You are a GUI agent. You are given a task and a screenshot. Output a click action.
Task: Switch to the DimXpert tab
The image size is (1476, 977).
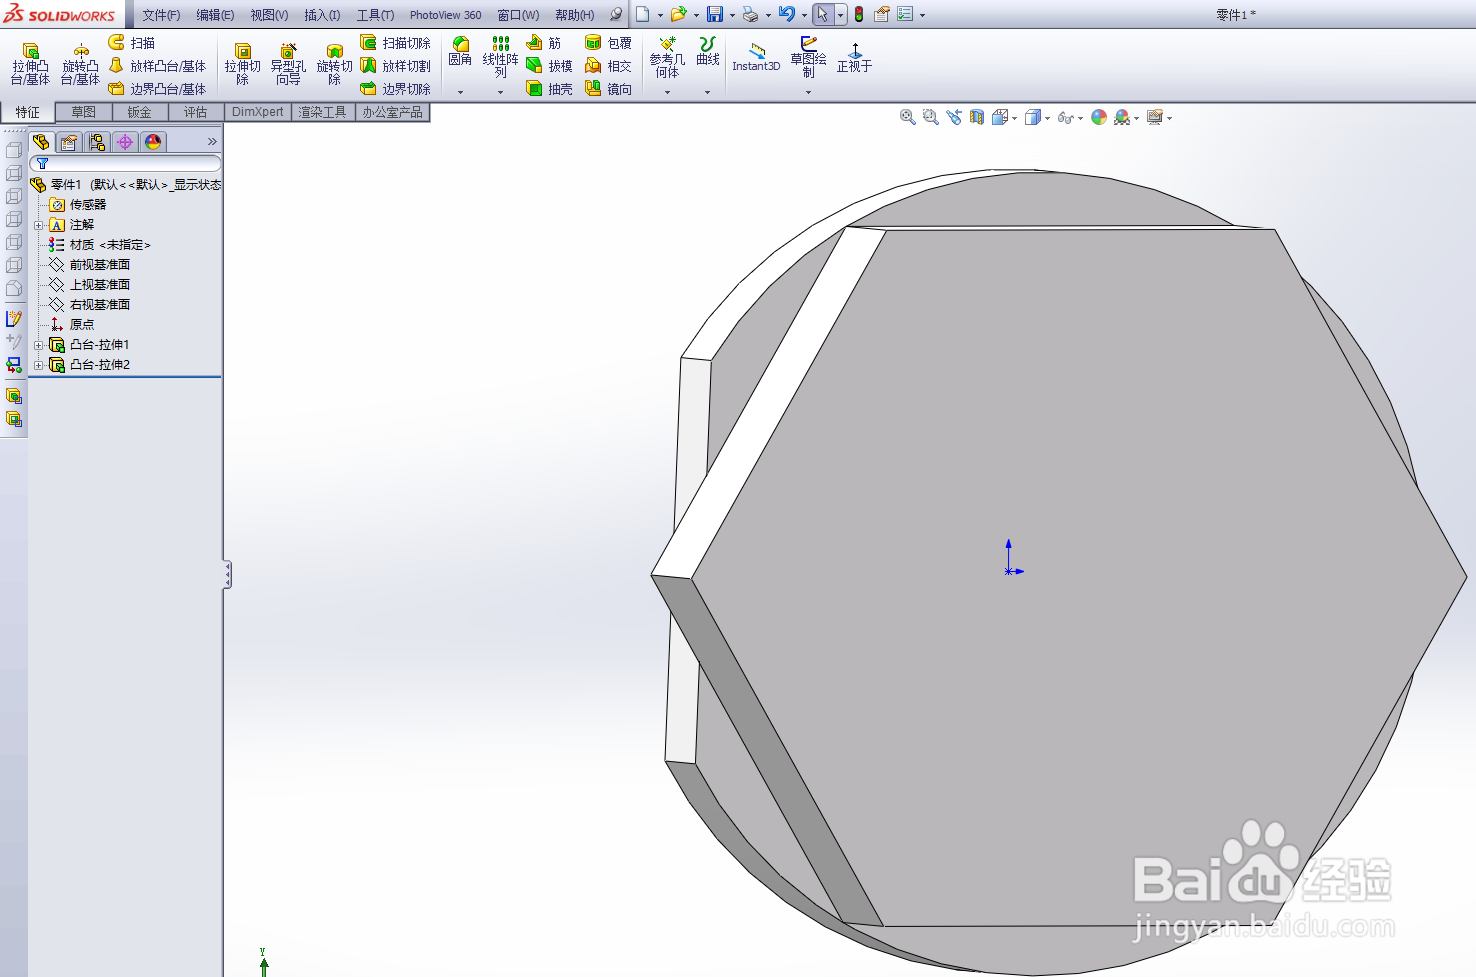(x=258, y=112)
